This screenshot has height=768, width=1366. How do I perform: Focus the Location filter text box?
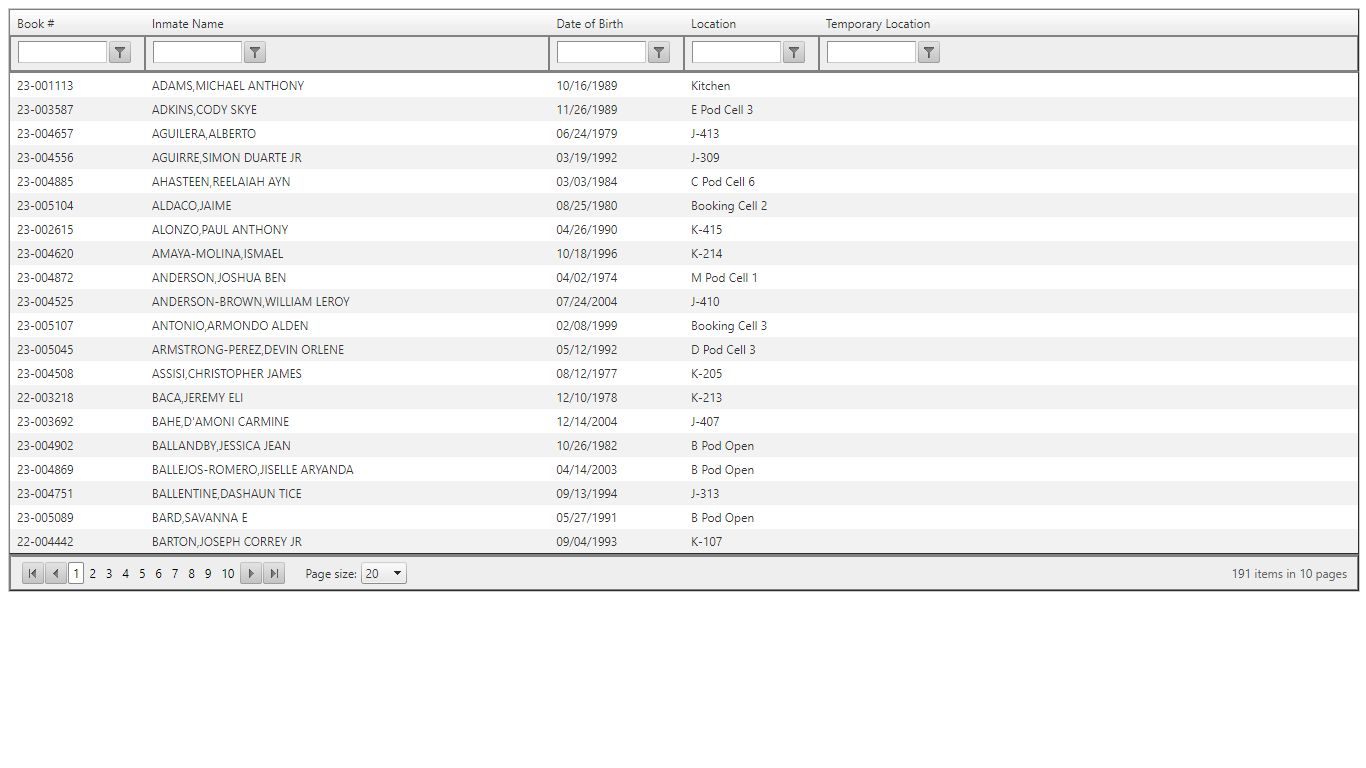pyautogui.click(x=736, y=52)
